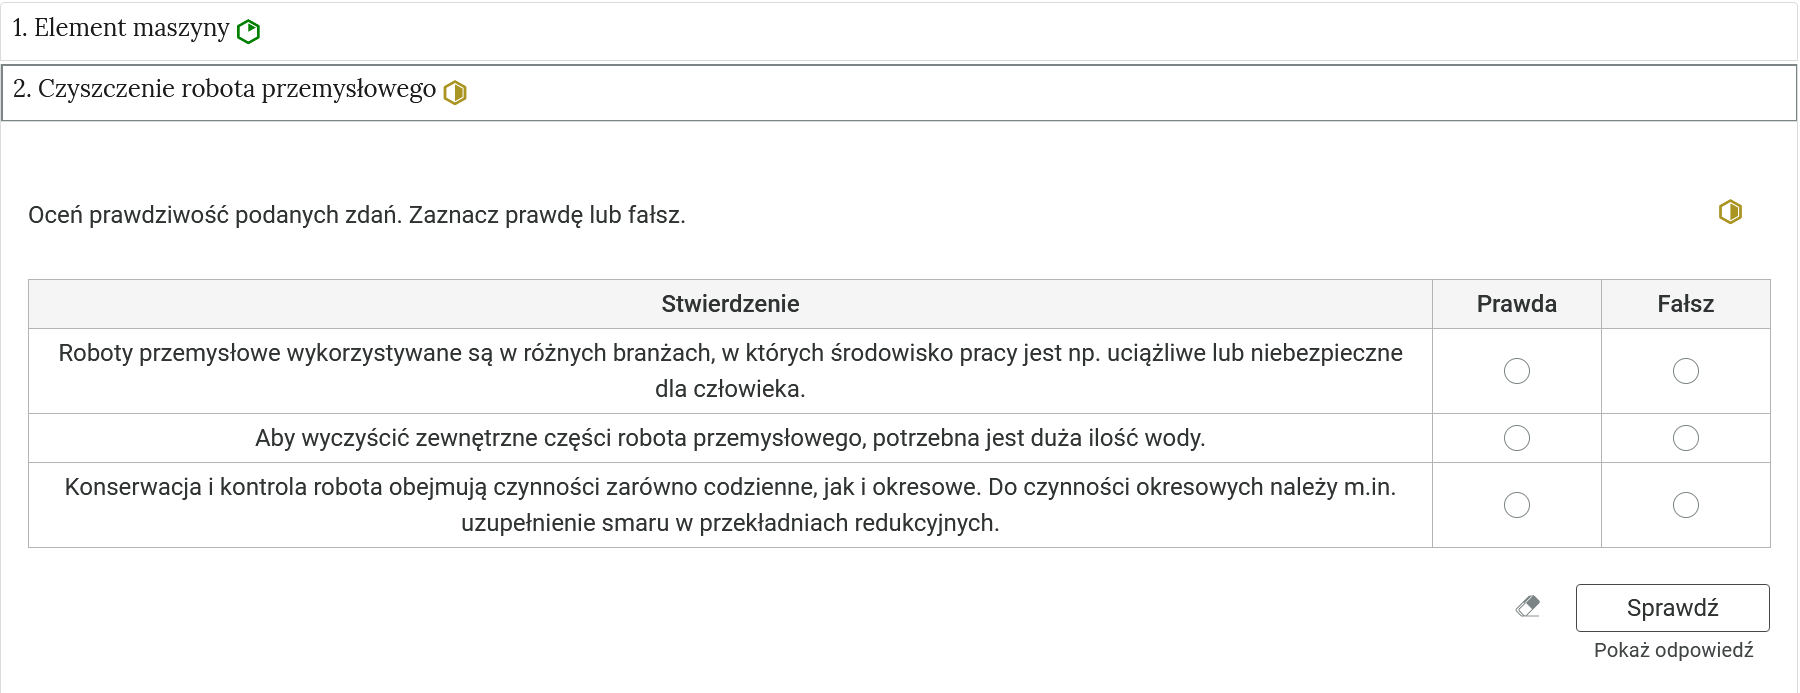Select Fałsz for the konserwacja i kontrola statement
This screenshot has width=1800, height=693.
coord(1686,505)
